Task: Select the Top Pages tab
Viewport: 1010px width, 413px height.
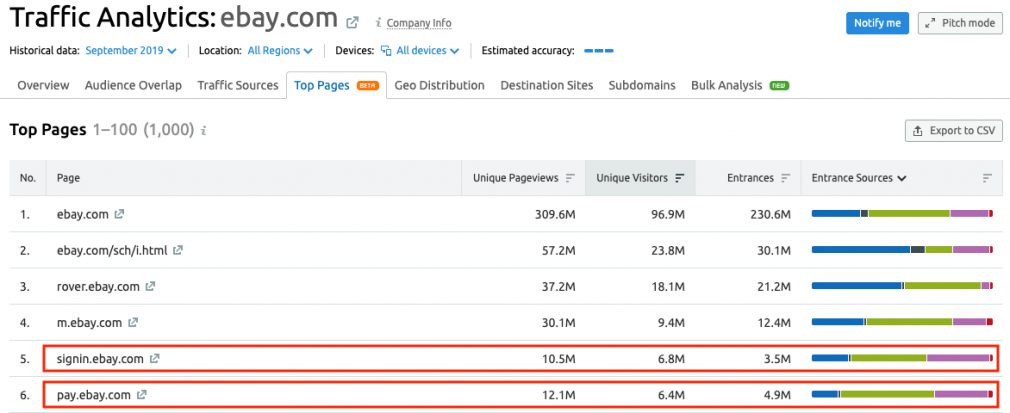Action: tap(336, 86)
